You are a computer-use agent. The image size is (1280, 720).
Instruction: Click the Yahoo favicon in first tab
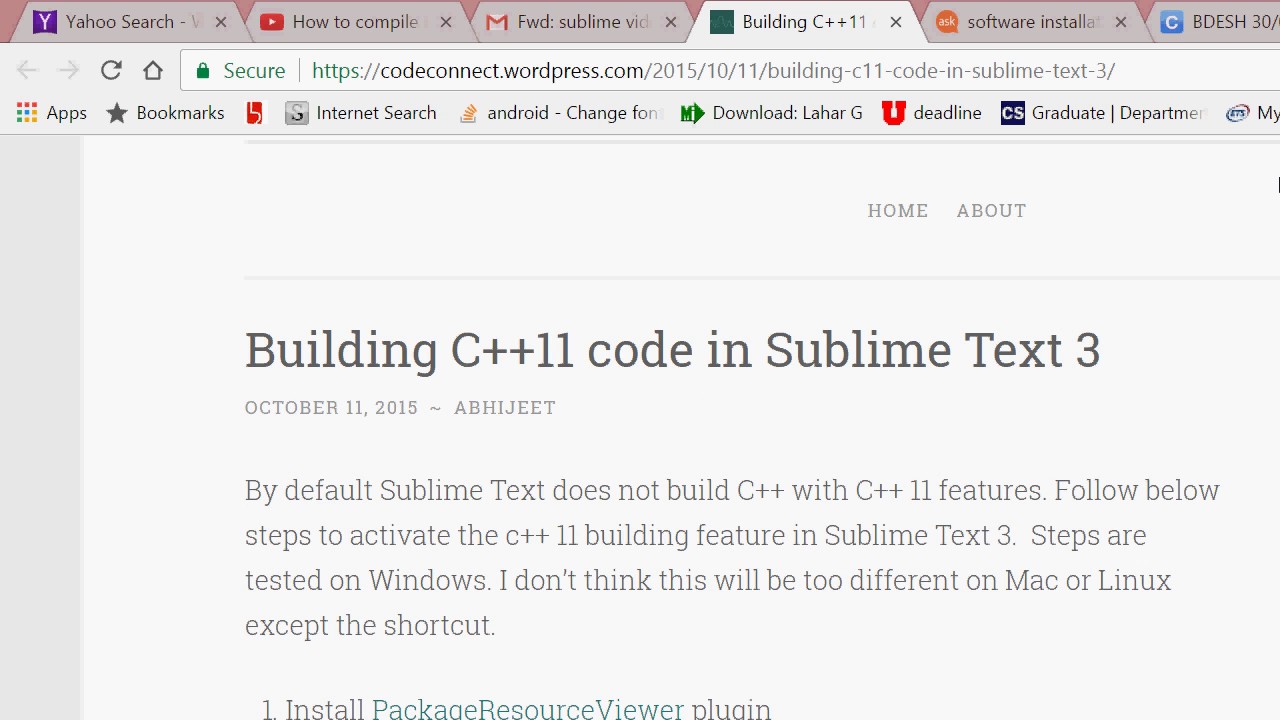(x=45, y=22)
